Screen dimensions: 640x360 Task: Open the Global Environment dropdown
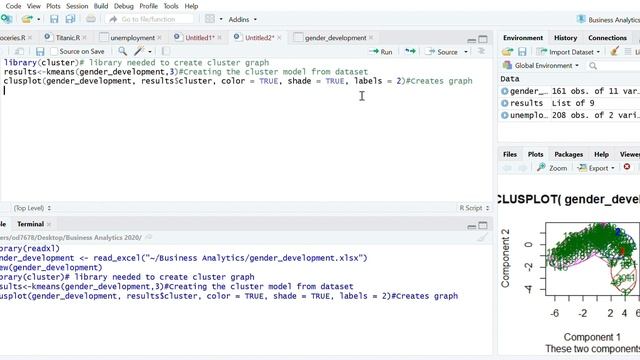[x=541, y=65]
